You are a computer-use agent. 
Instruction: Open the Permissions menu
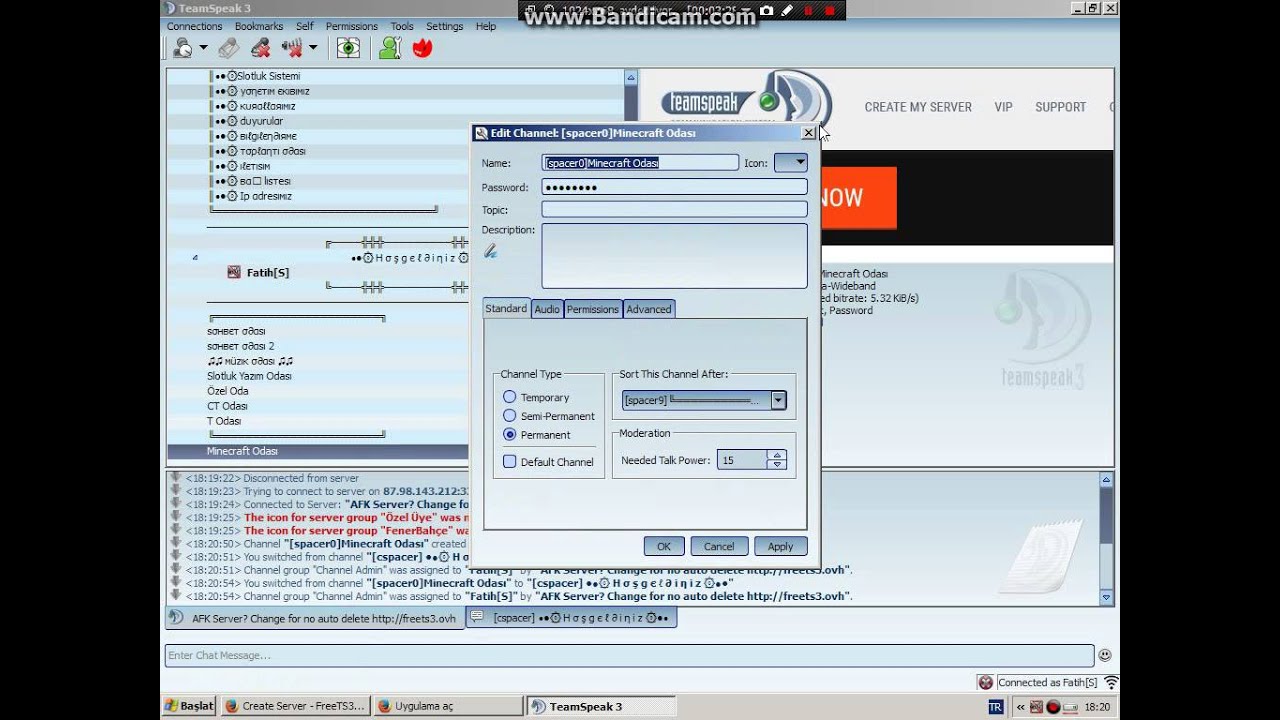tap(352, 26)
